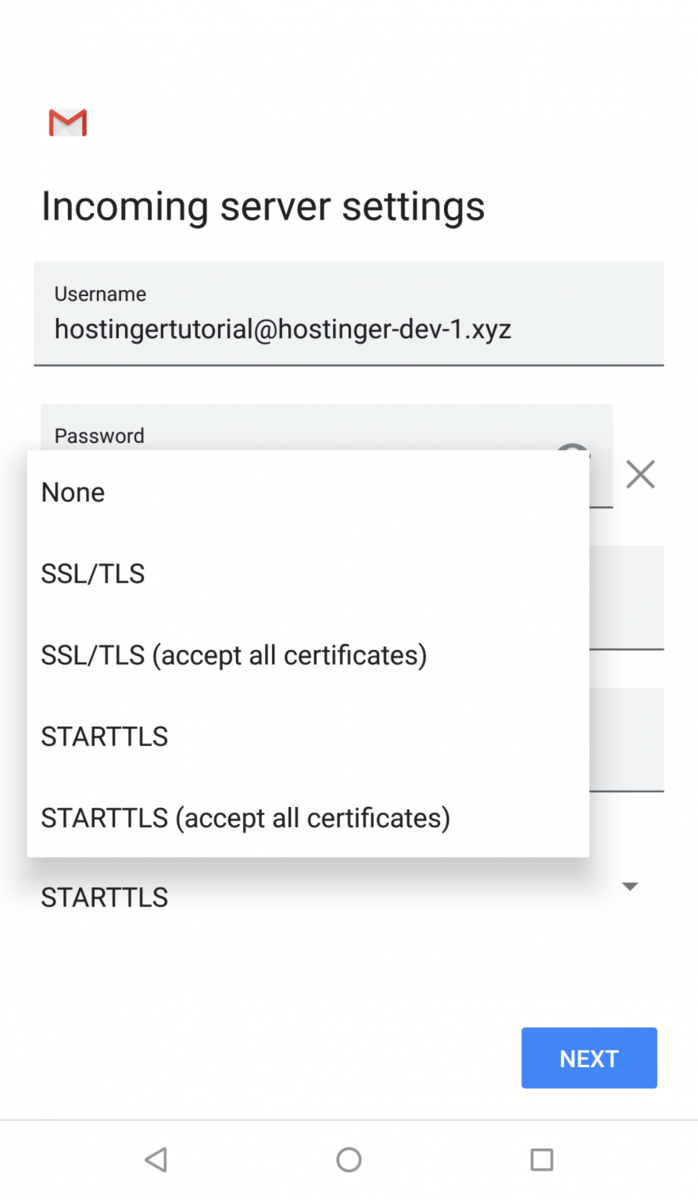Tap the port field edge behind popup
This screenshot has height=1200, width=698.
point(627,740)
